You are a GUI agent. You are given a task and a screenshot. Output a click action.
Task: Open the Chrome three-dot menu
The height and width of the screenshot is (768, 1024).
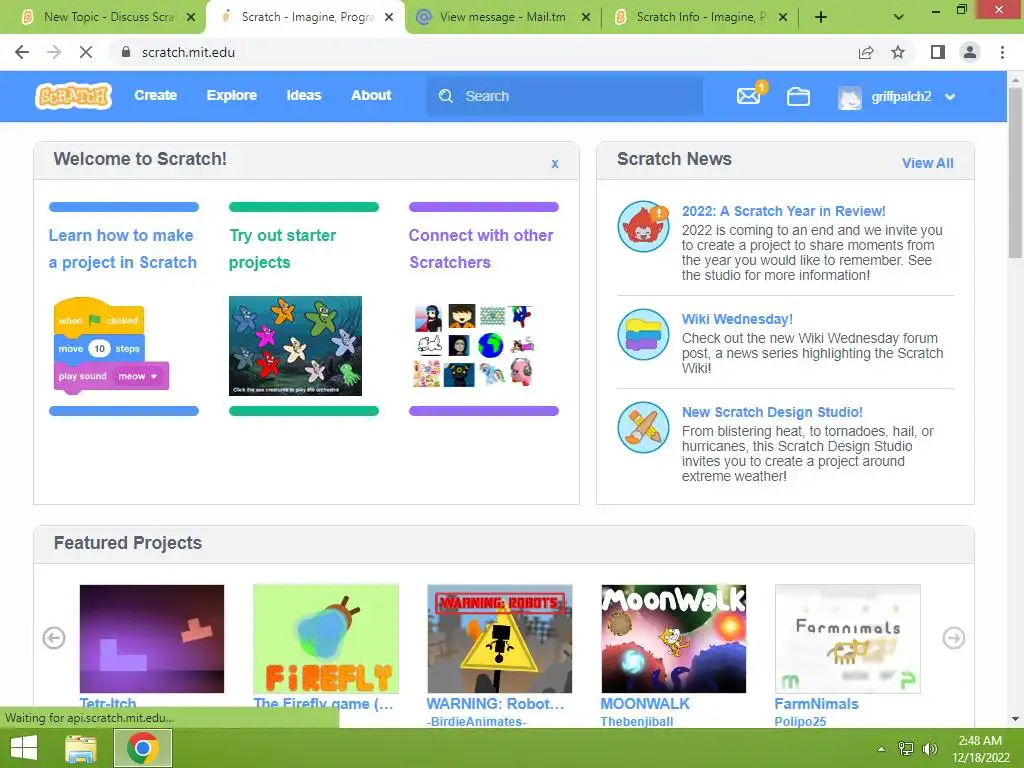[1002, 52]
